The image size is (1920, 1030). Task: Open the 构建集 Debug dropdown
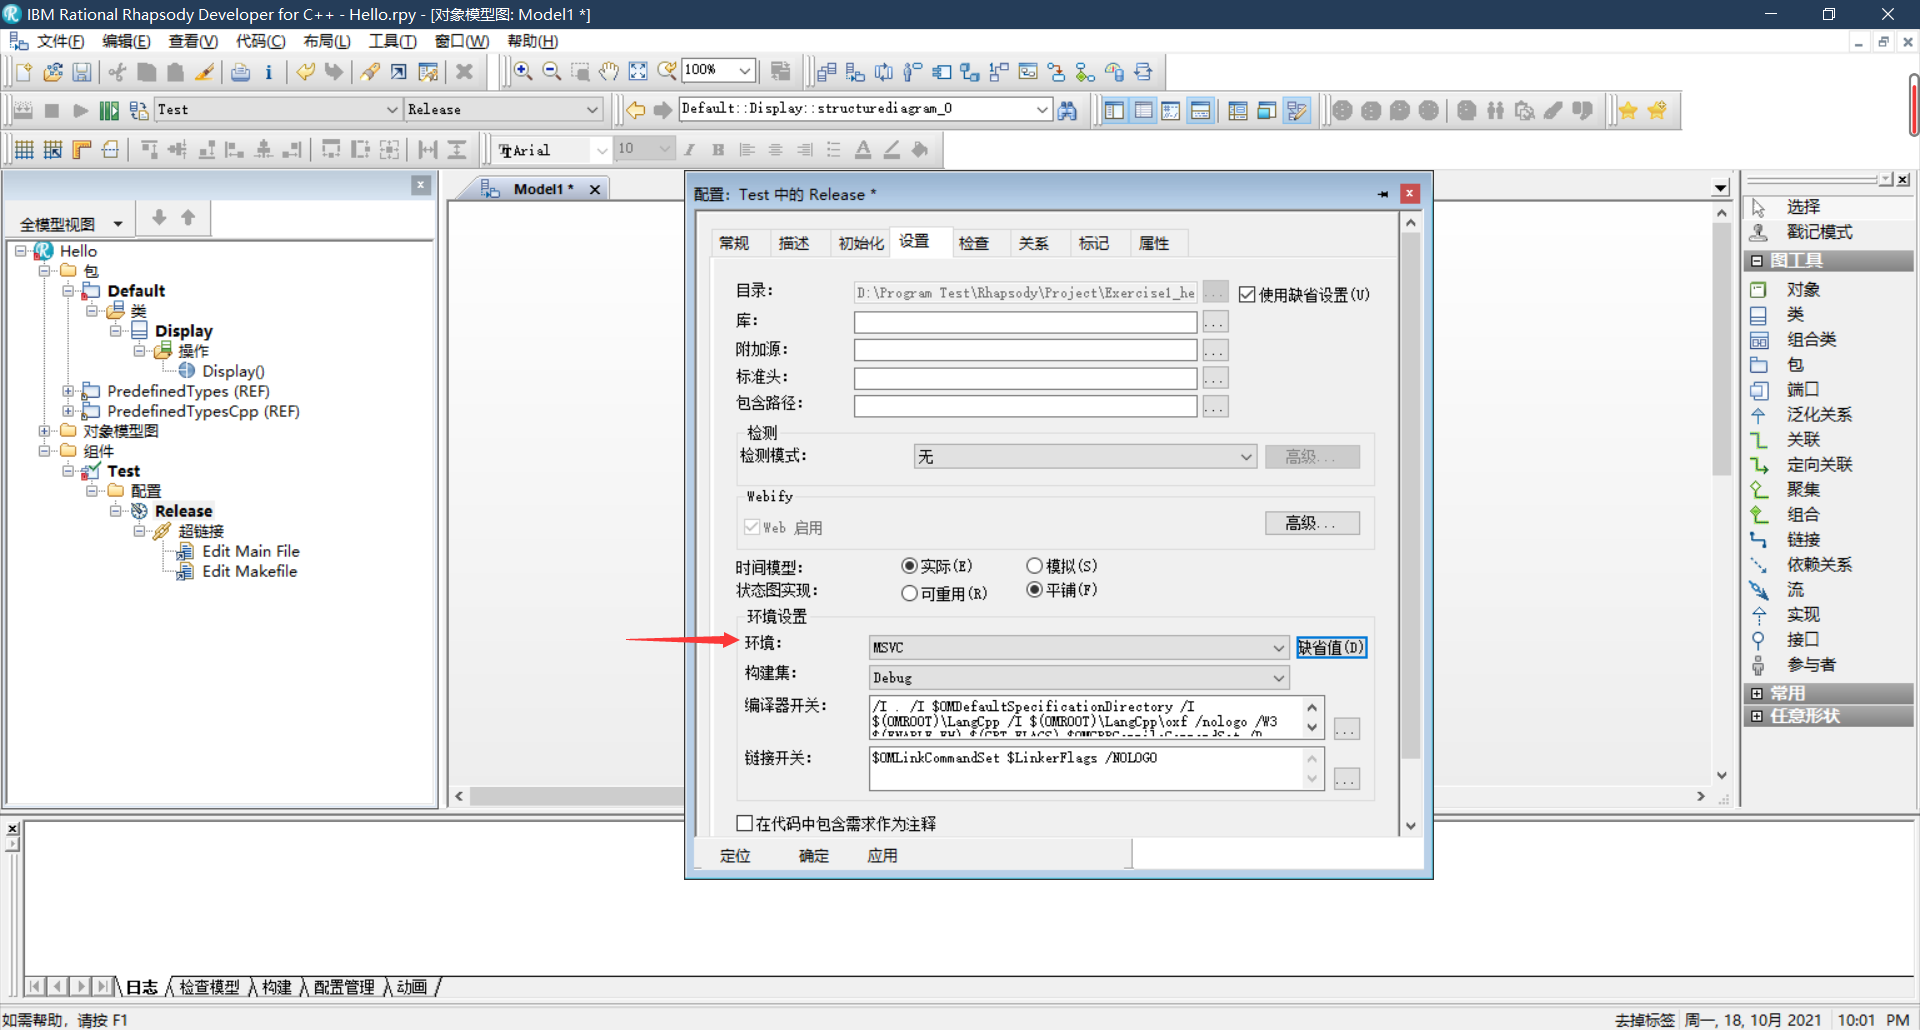1278,677
